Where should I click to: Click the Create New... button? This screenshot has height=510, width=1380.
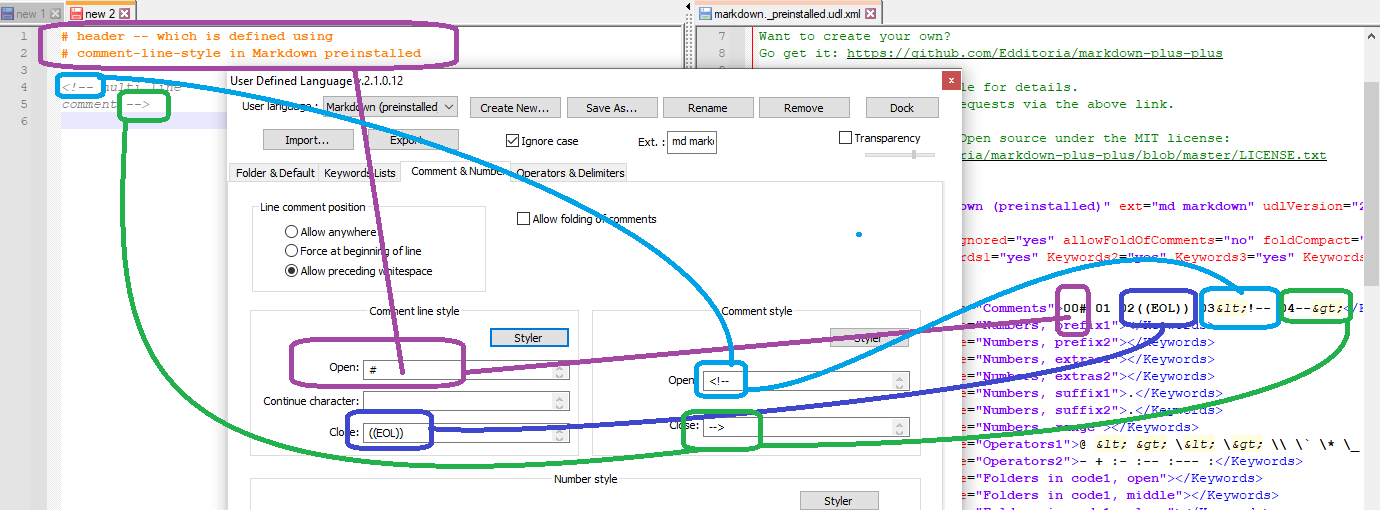click(514, 108)
